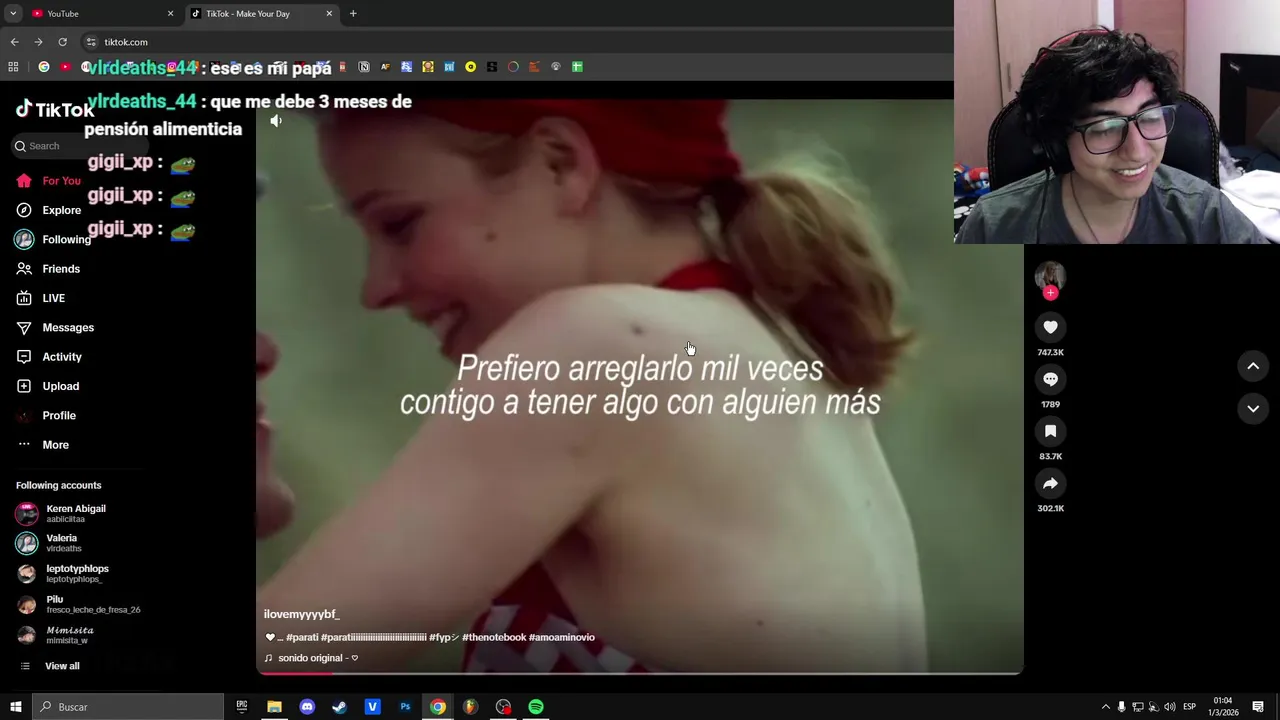Image resolution: width=1280 pixels, height=720 pixels.
Task: Open Steam from the taskbar
Action: coord(339,707)
